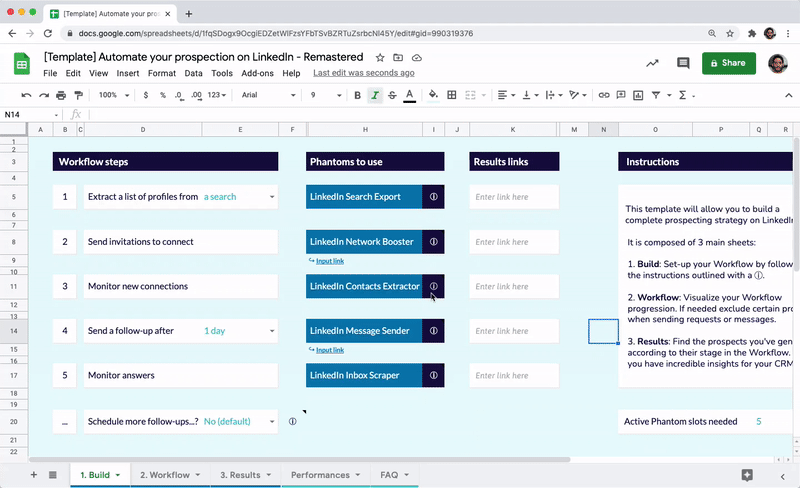Open comment history icon
Screen dimensions: 800x488
[683, 63]
